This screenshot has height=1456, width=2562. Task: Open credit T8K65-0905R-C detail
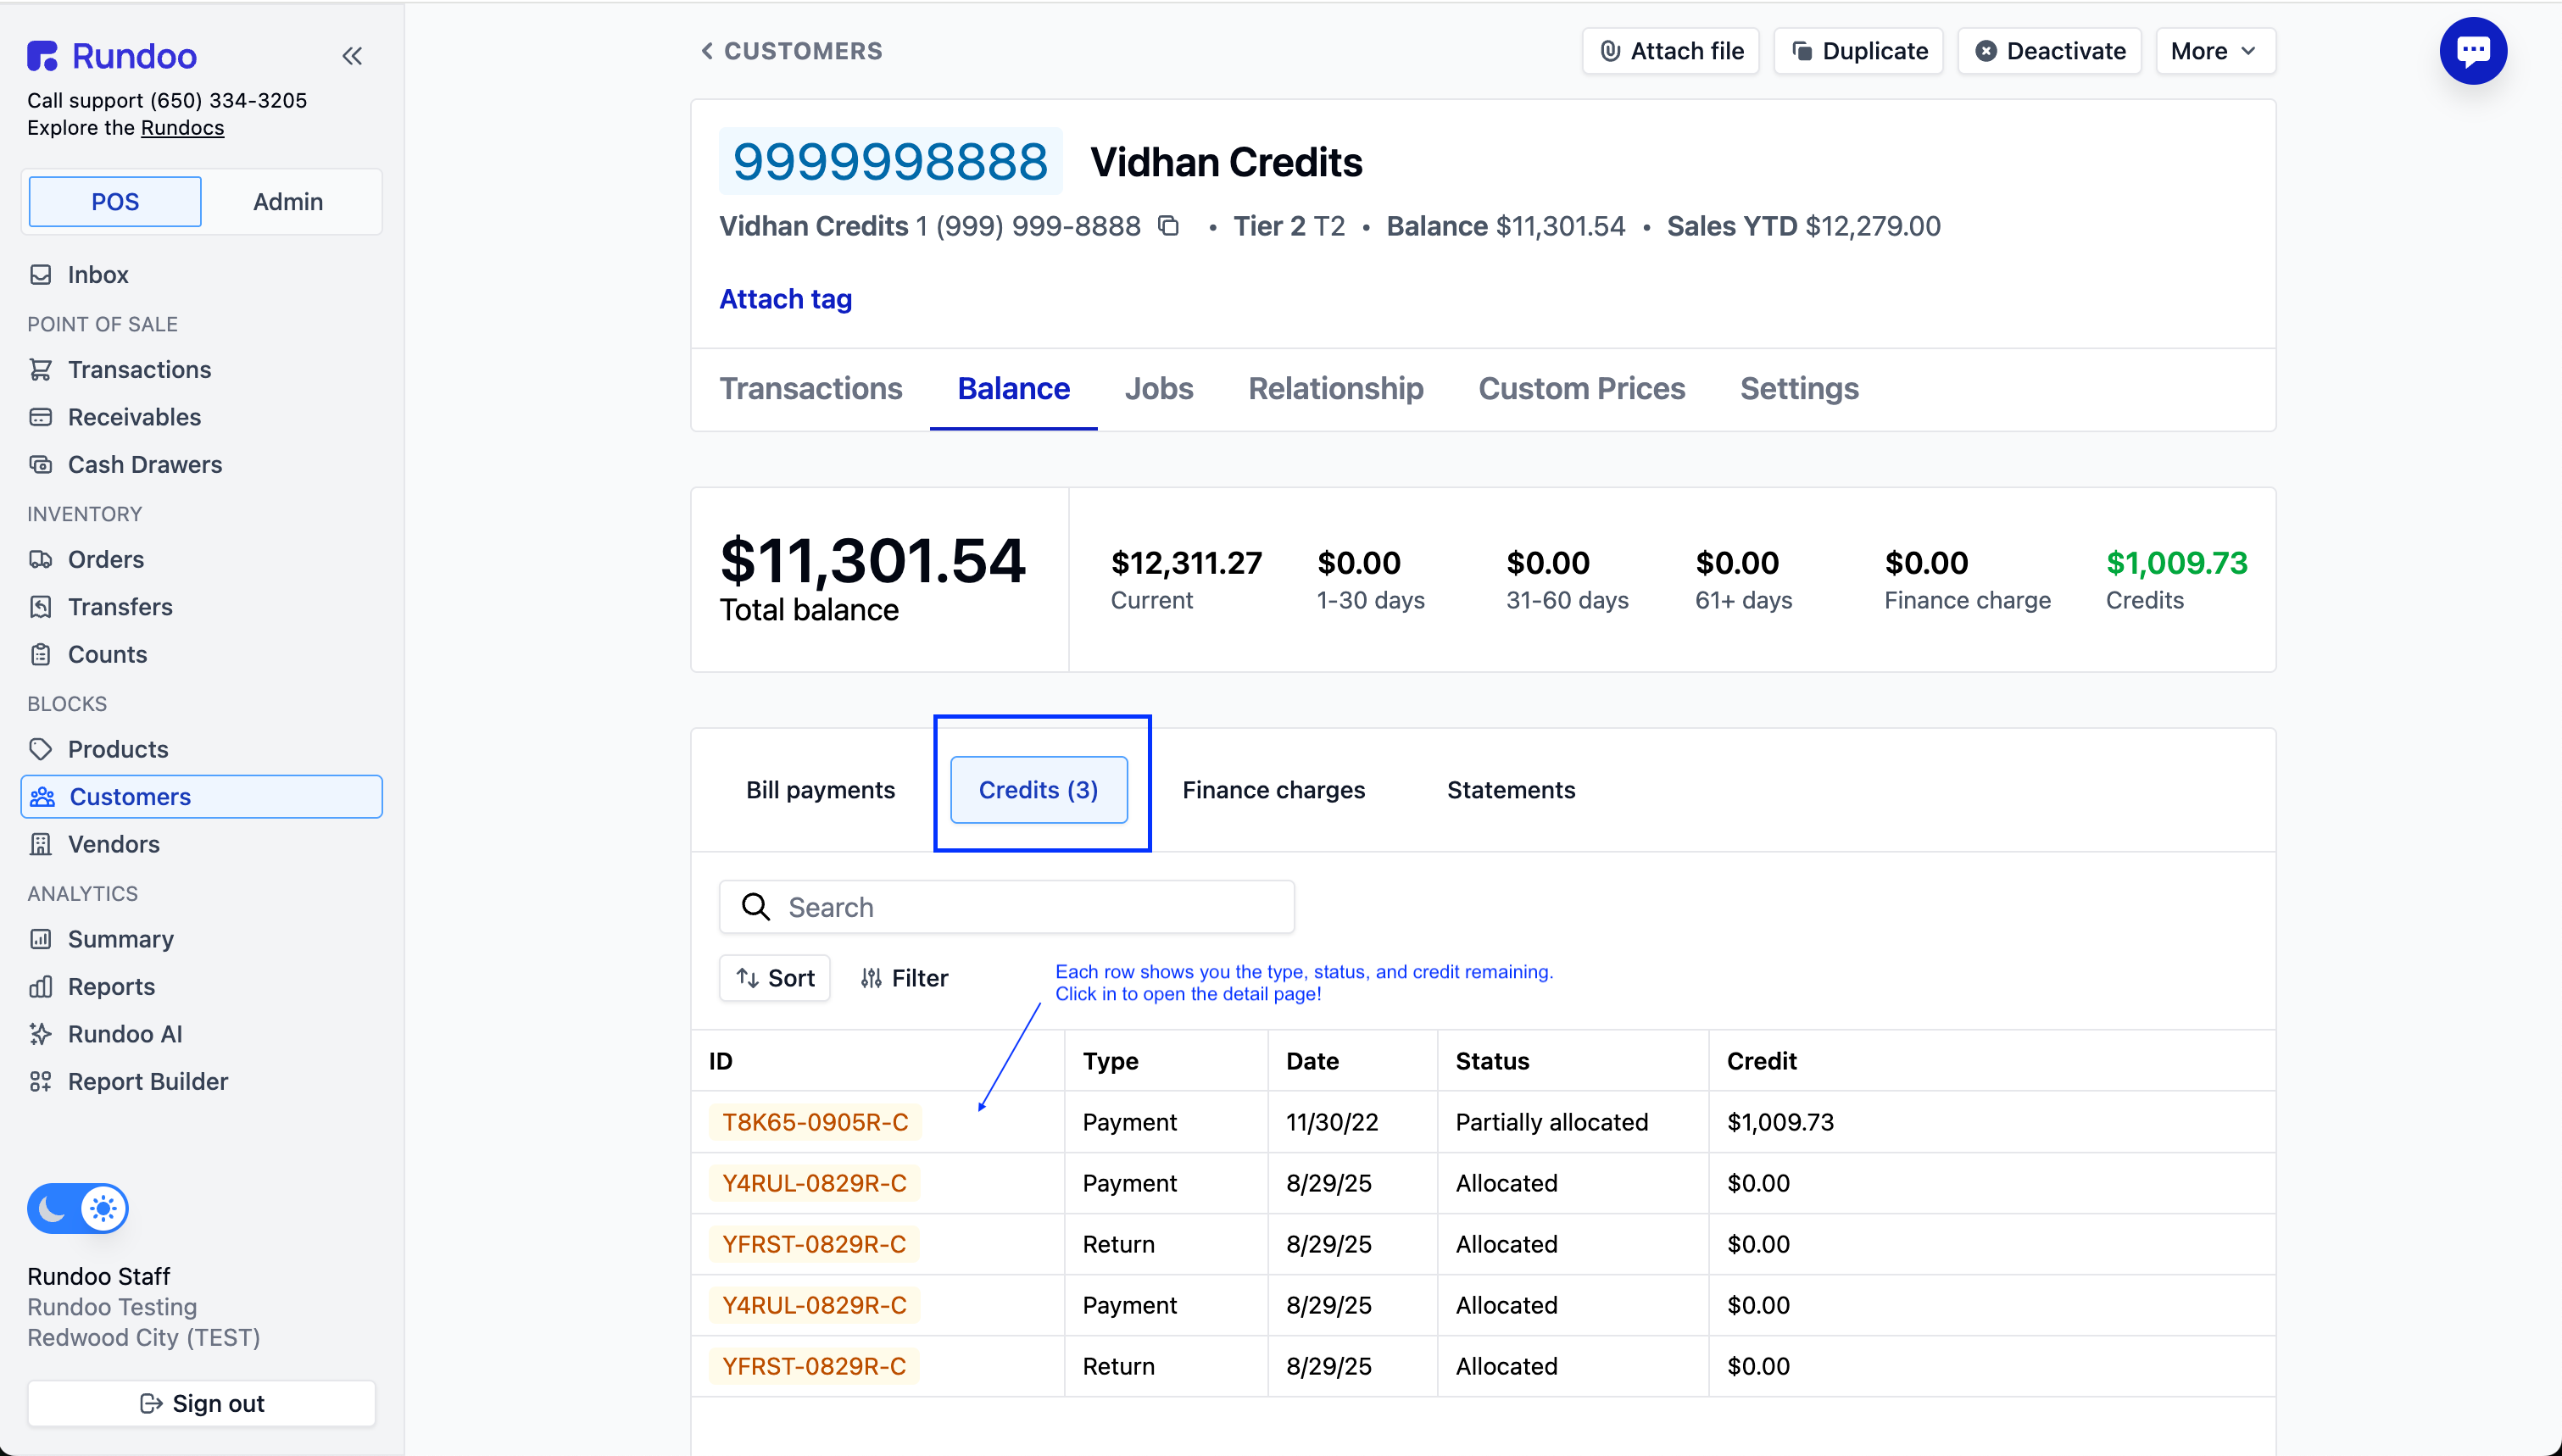[x=815, y=1122]
